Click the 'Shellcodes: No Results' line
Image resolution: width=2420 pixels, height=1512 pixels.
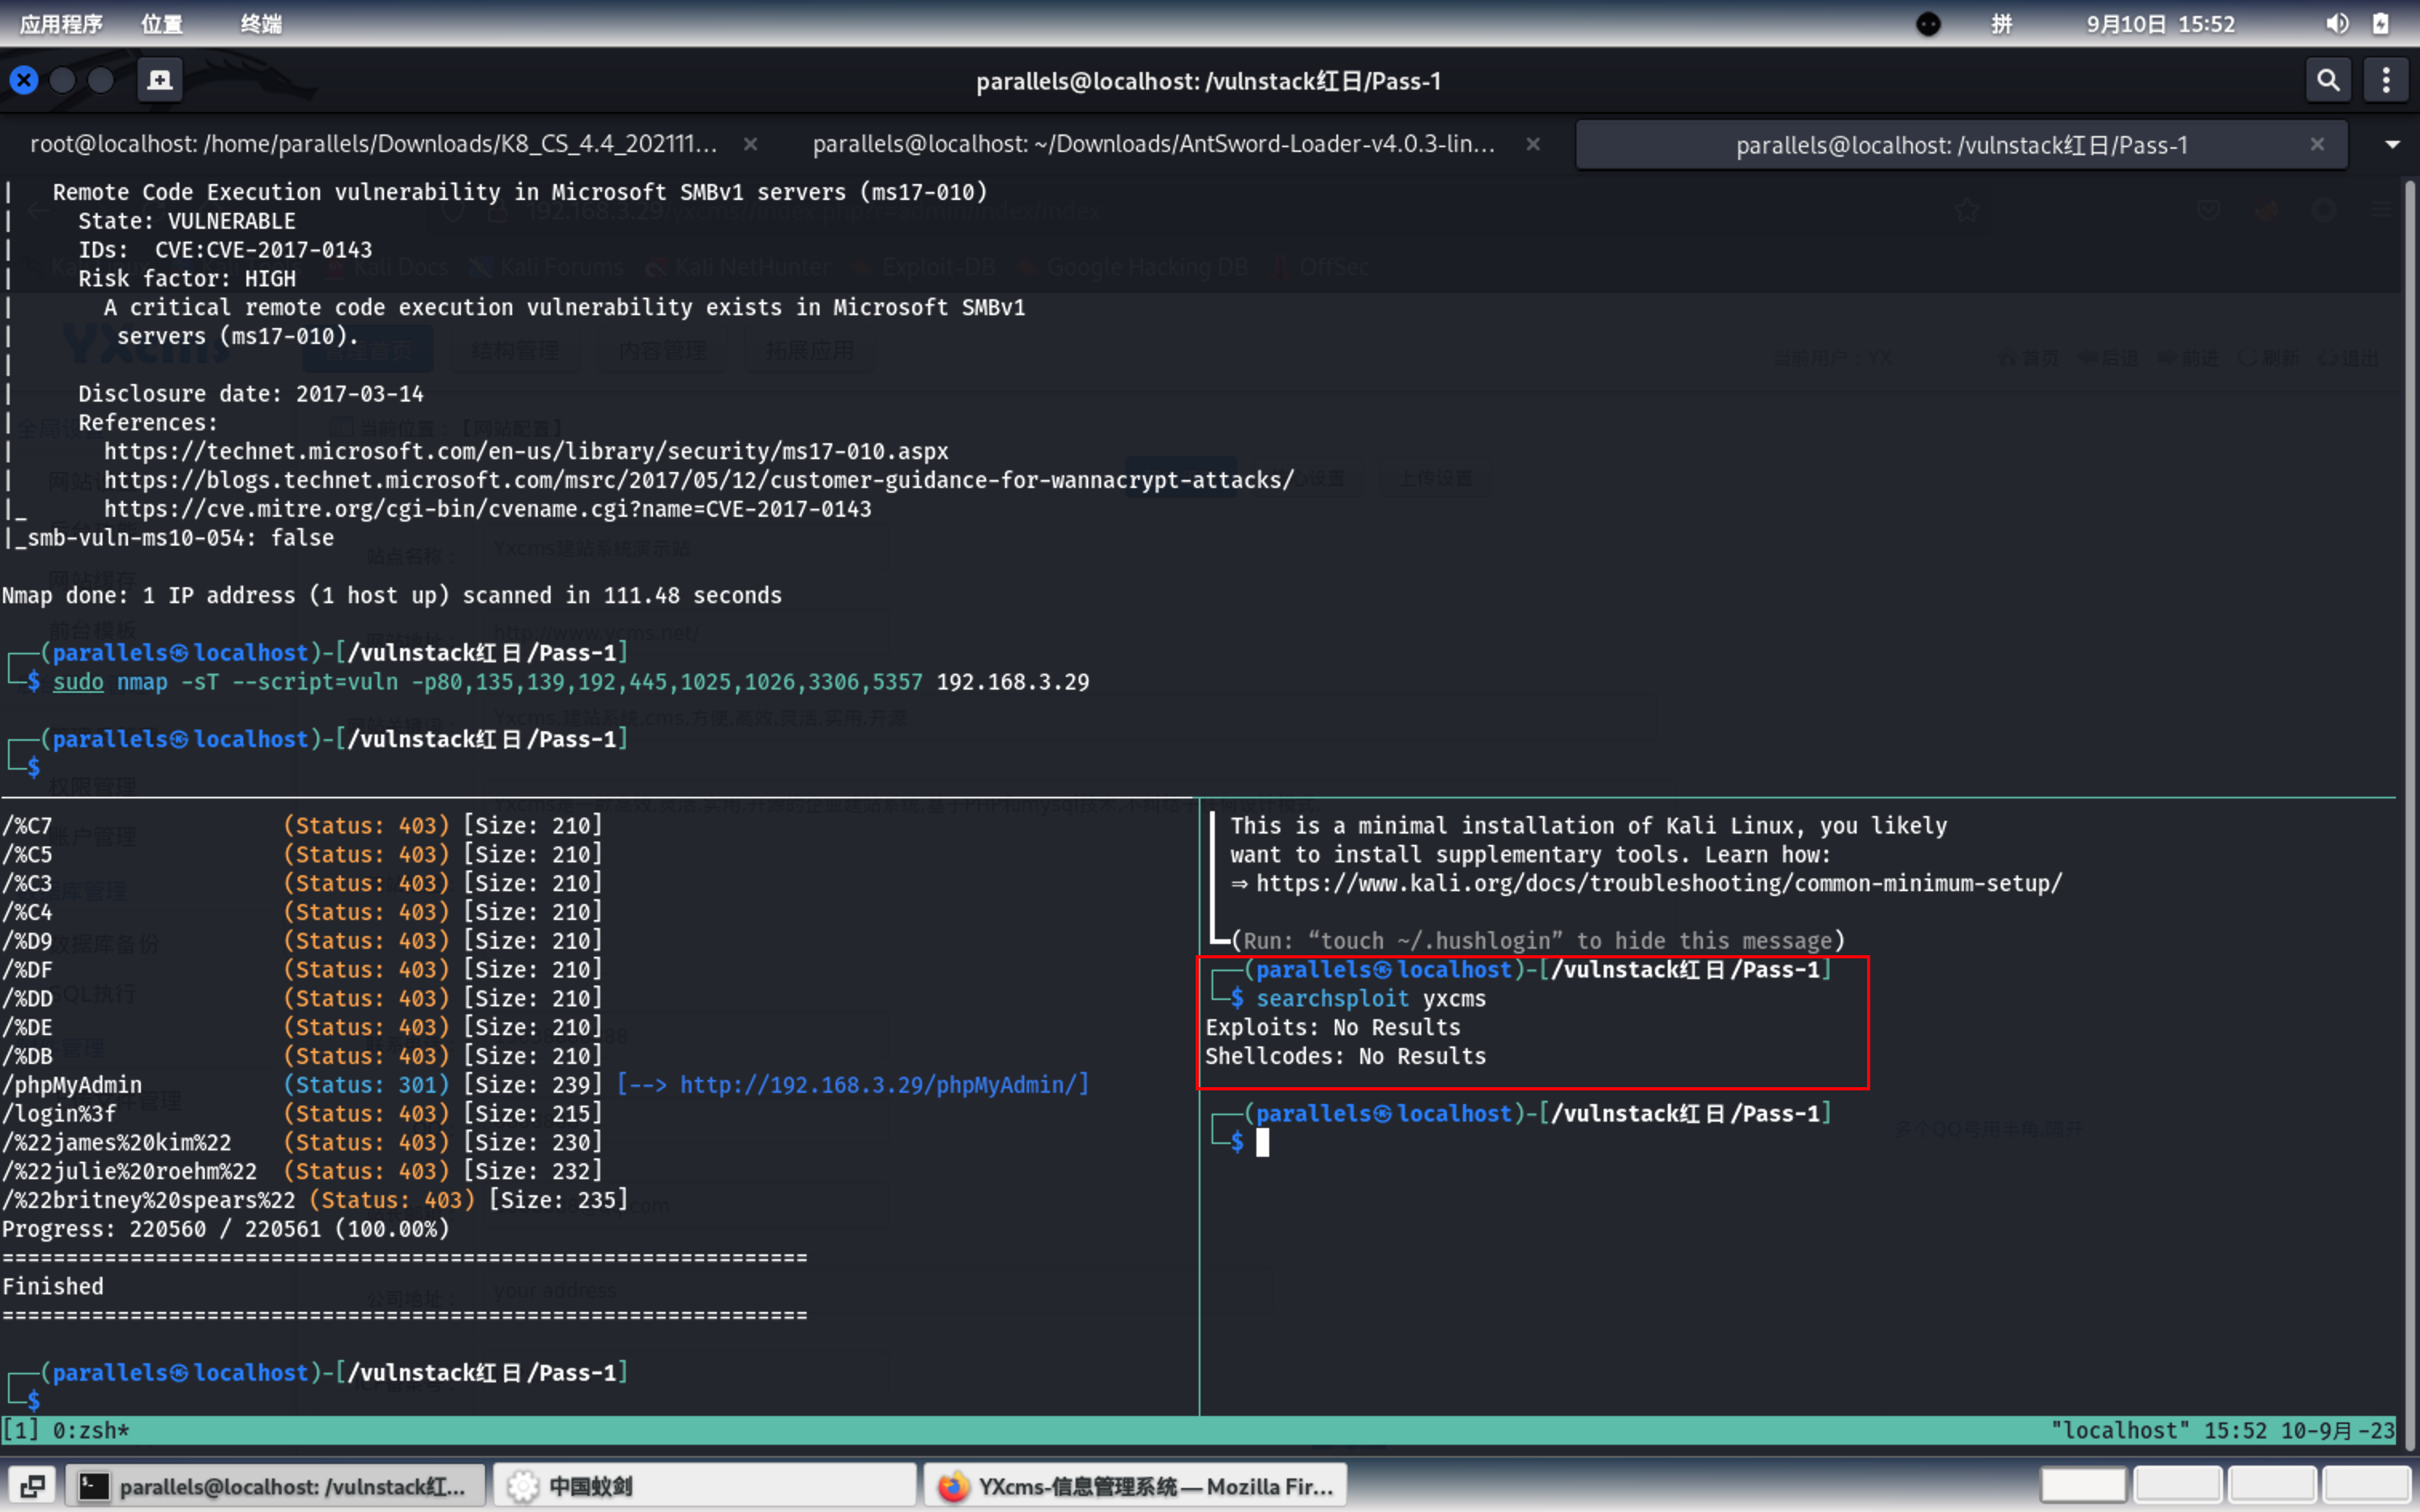point(1345,1056)
